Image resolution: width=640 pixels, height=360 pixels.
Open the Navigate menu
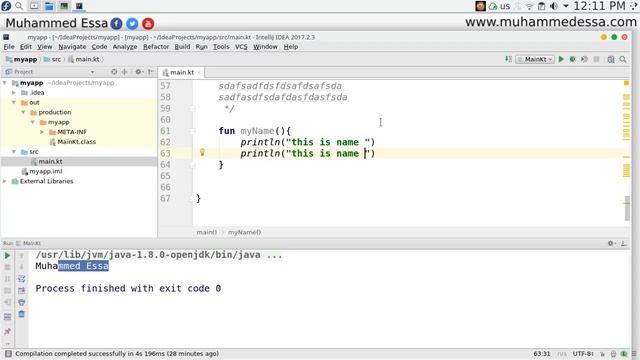[x=72, y=47]
